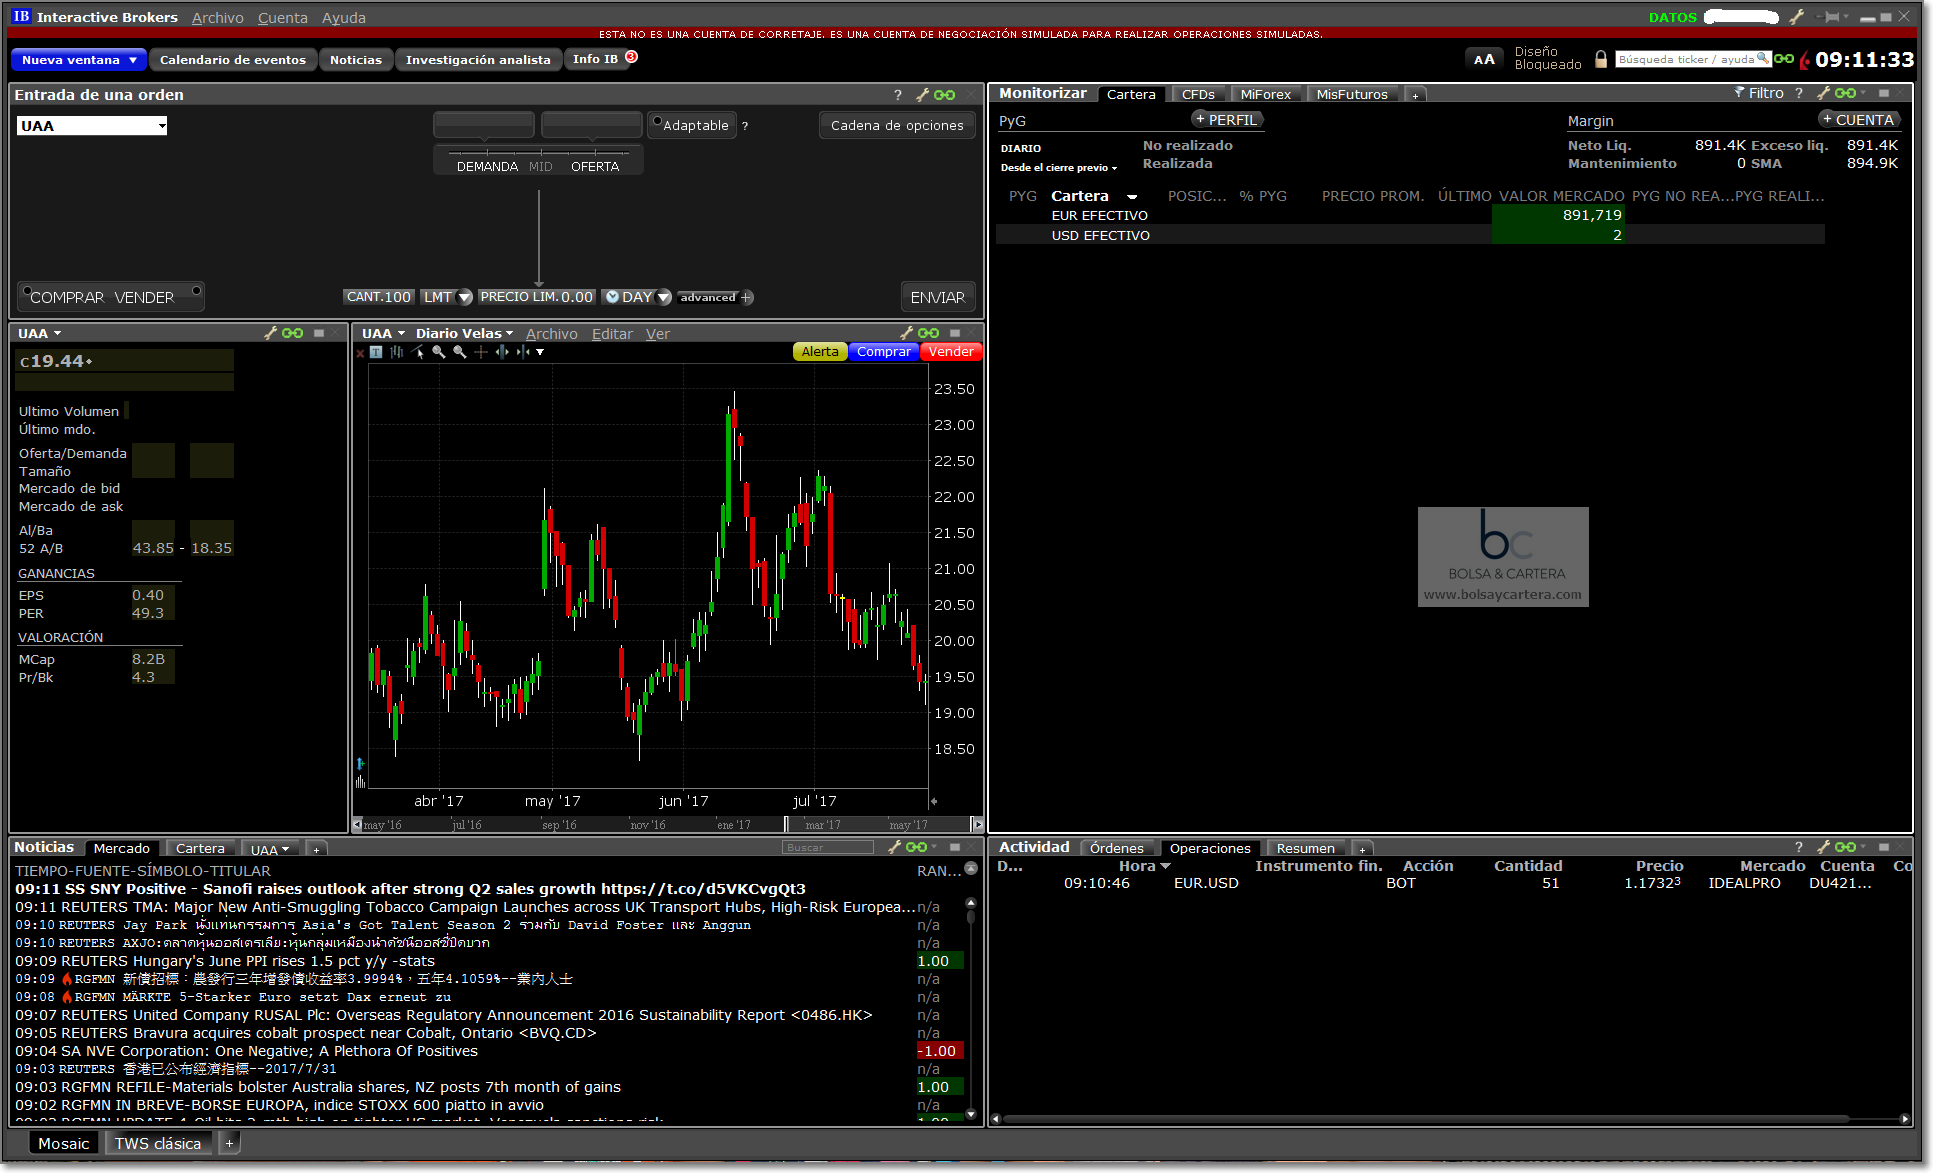This screenshot has width=1933, height=1173.
Task: Open the question mark help of the order entry panel
Action: tap(898, 95)
